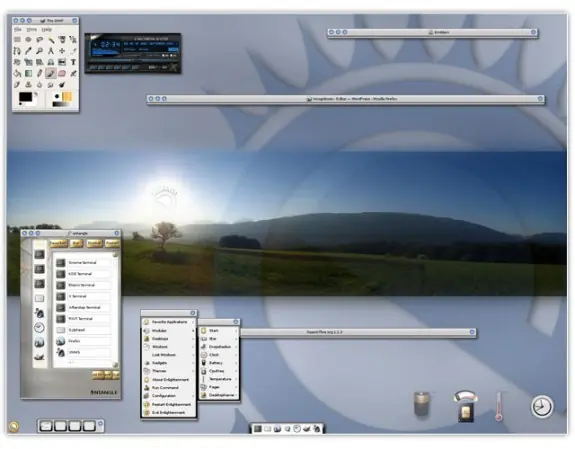Image resolution: width=575 pixels, height=449 pixels.
Task: Click the large clock gadget on desktop
Action: [x=542, y=406]
